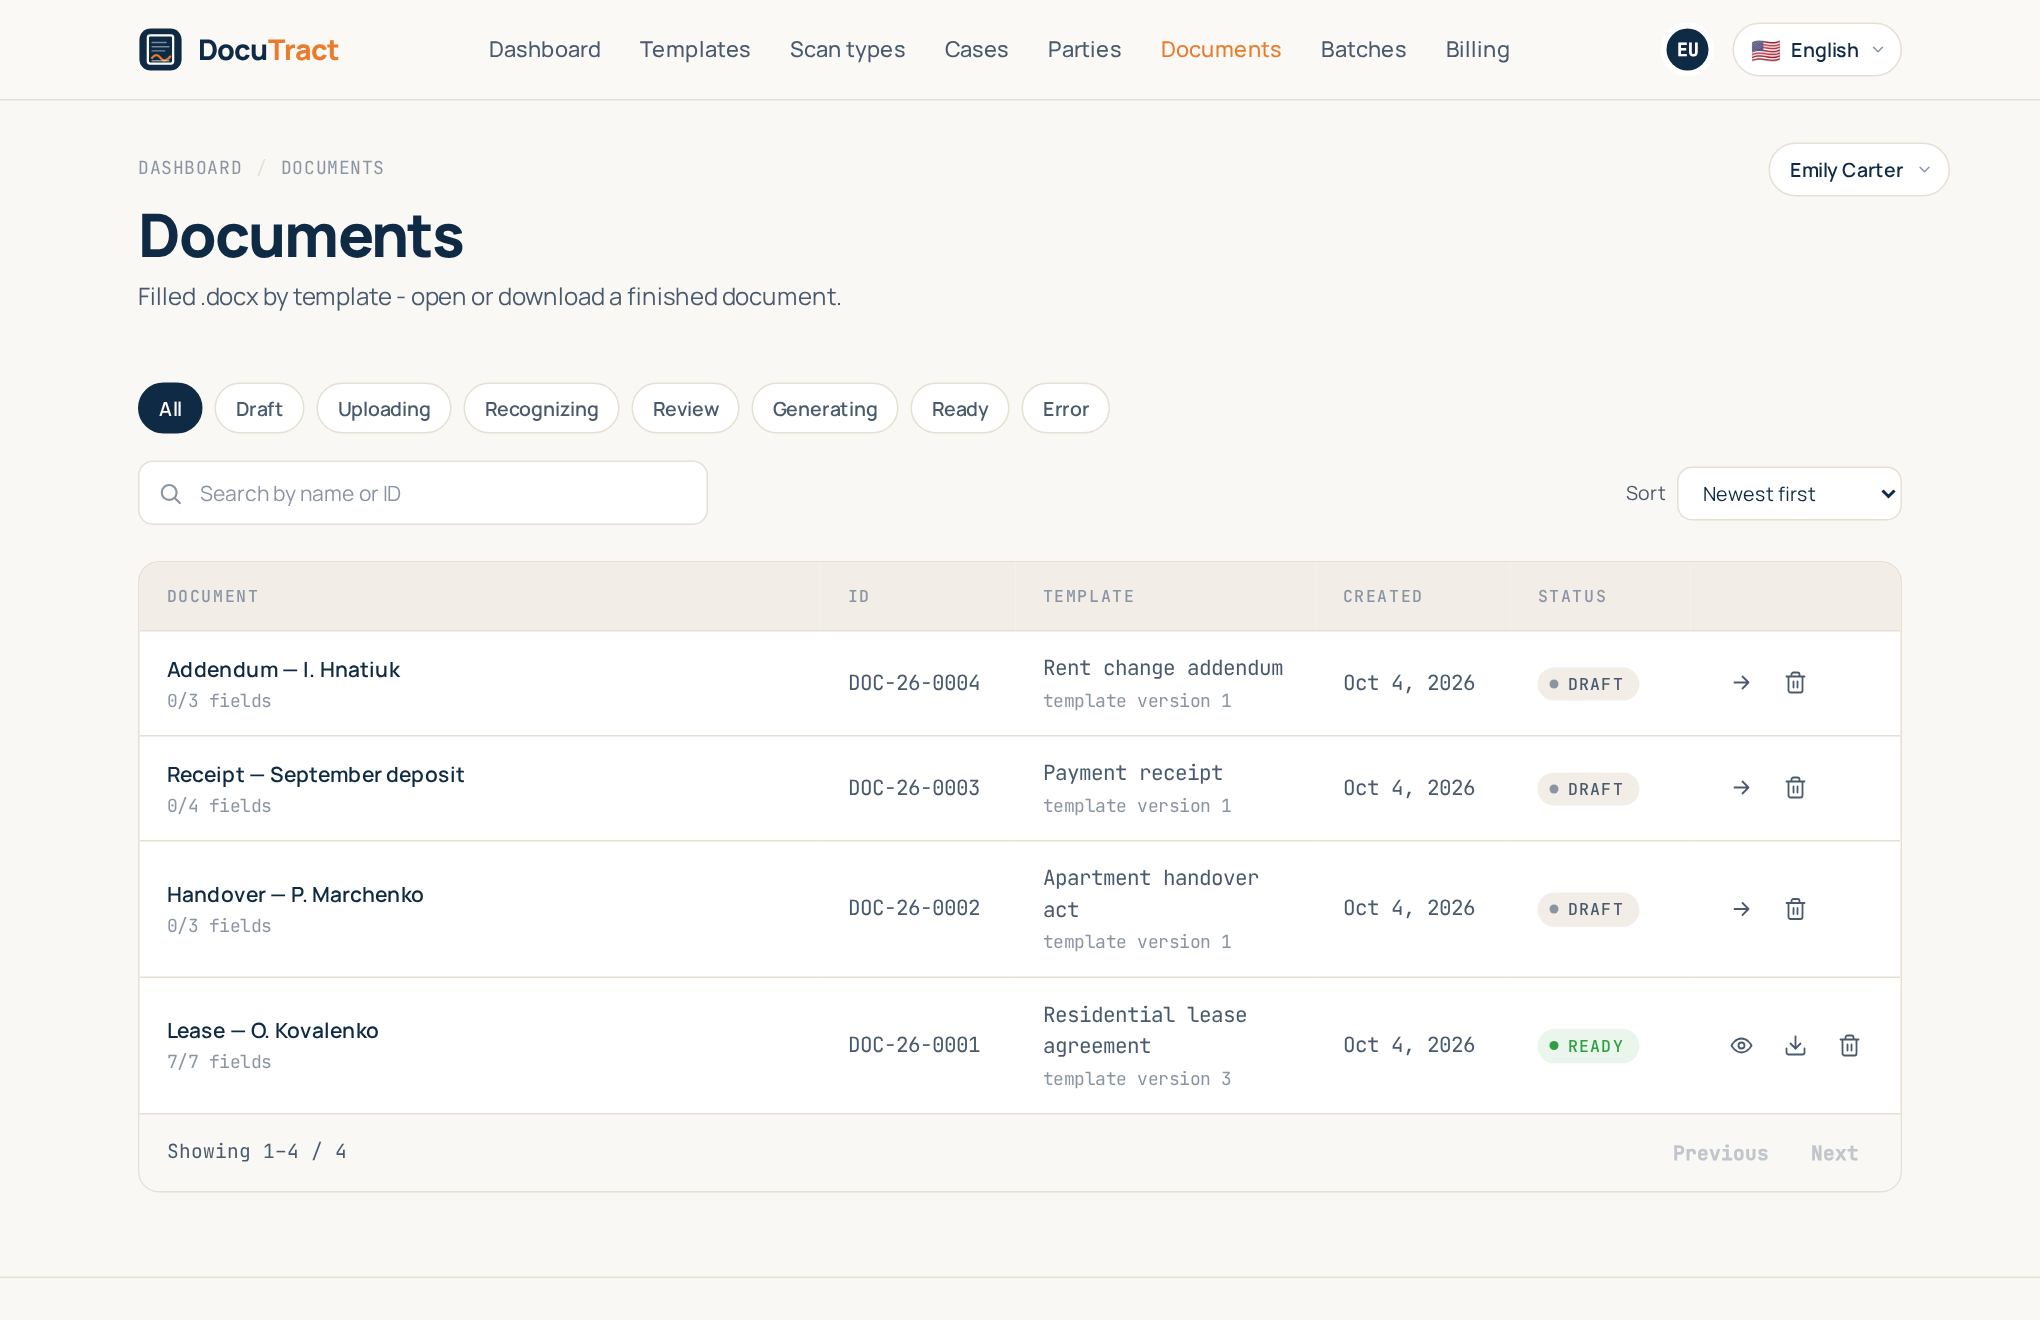Click the Previous pagination button

[x=1720, y=1153]
